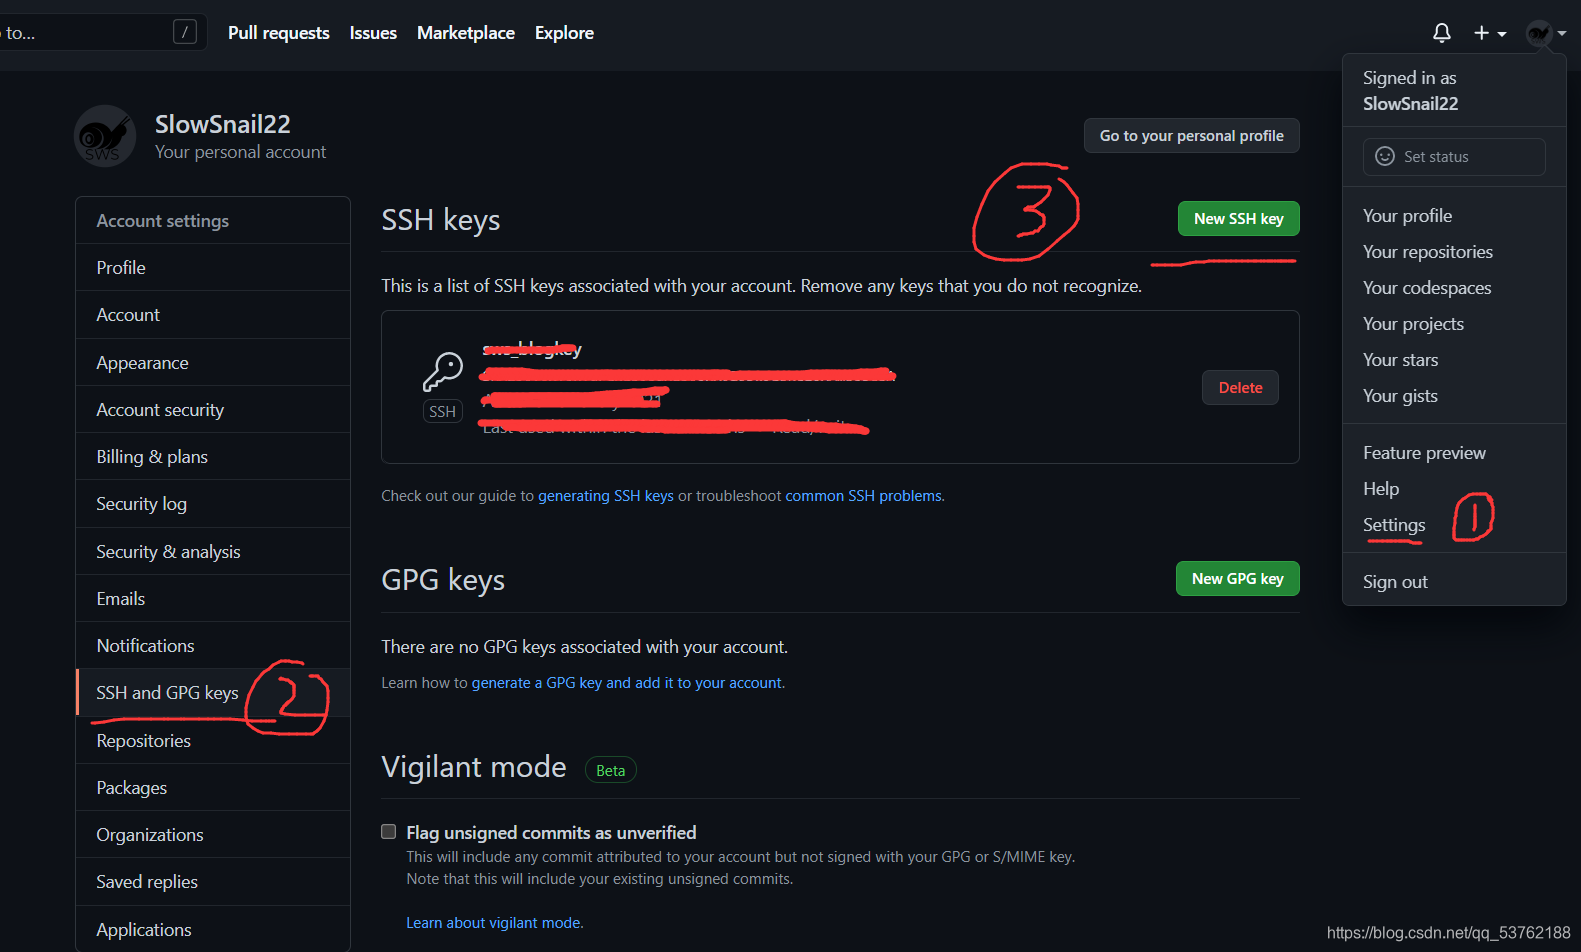Screen dimensions: 1581x952
Task: Open Your codespaces from user menu
Action: coord(1454,288)
